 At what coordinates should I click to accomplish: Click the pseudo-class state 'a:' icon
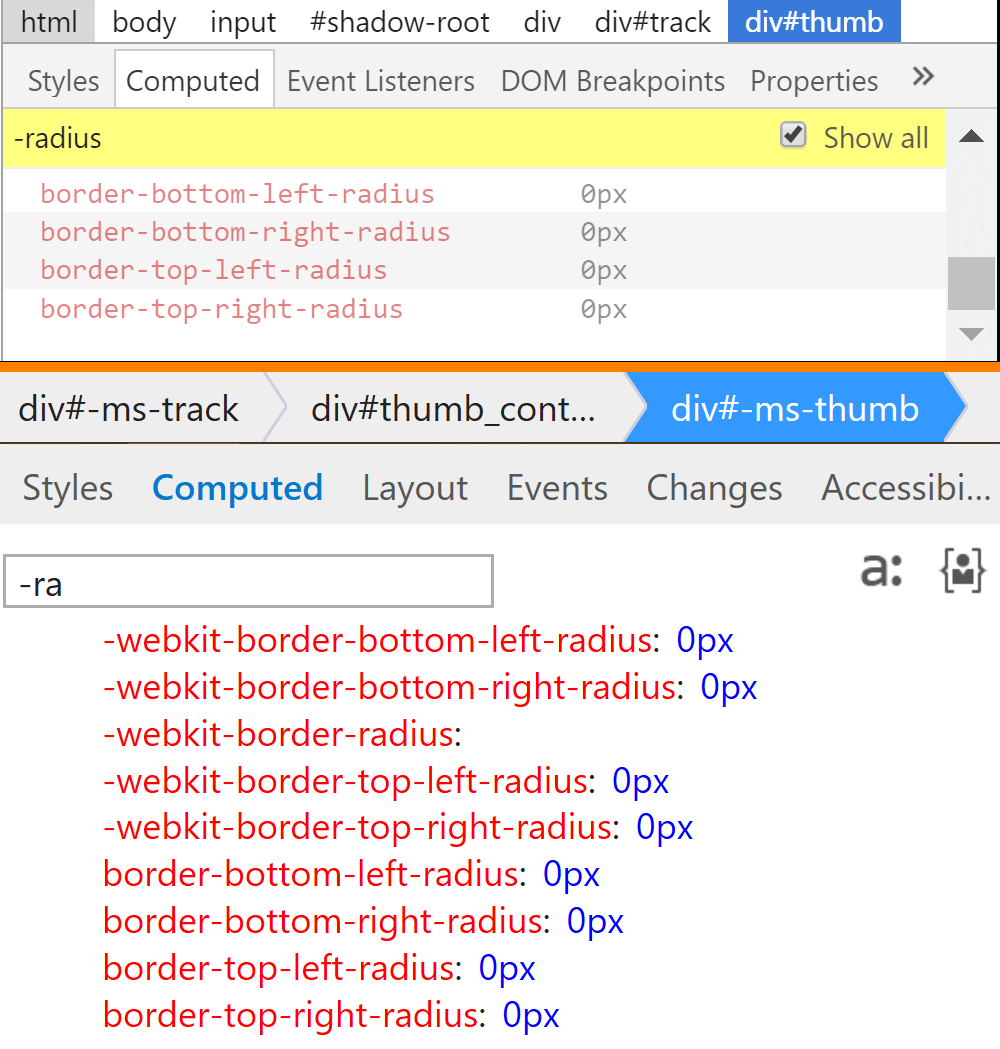pyautogui.click(x=881, y=570)
